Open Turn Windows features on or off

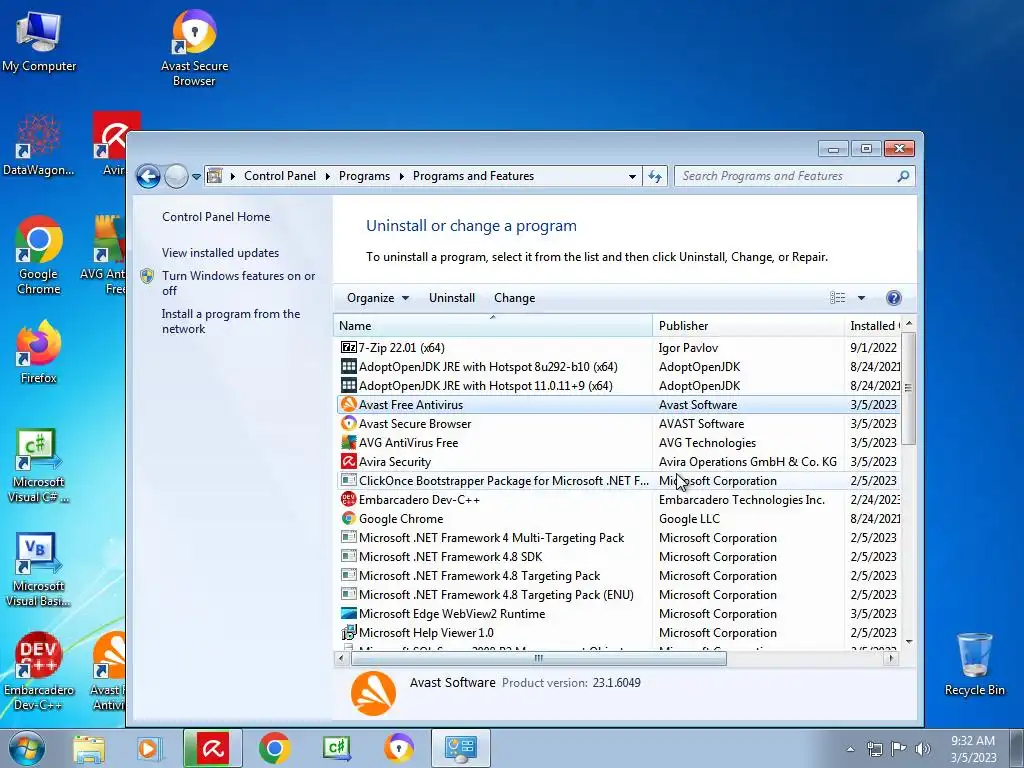coord(238,283)
